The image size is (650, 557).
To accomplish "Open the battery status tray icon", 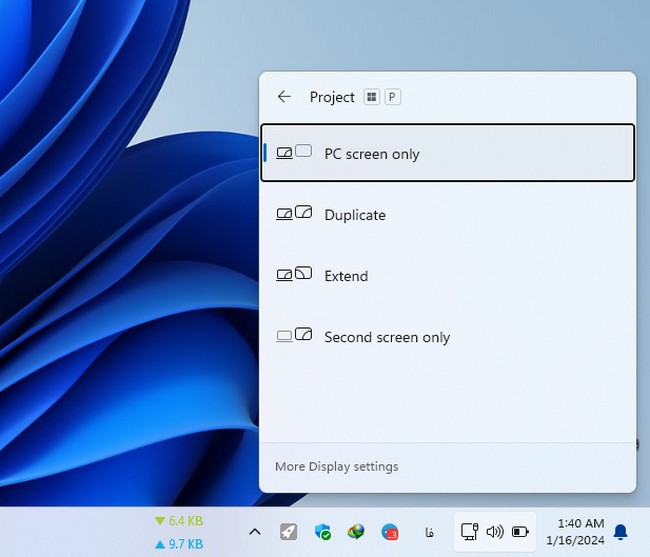I will [520, 532].
